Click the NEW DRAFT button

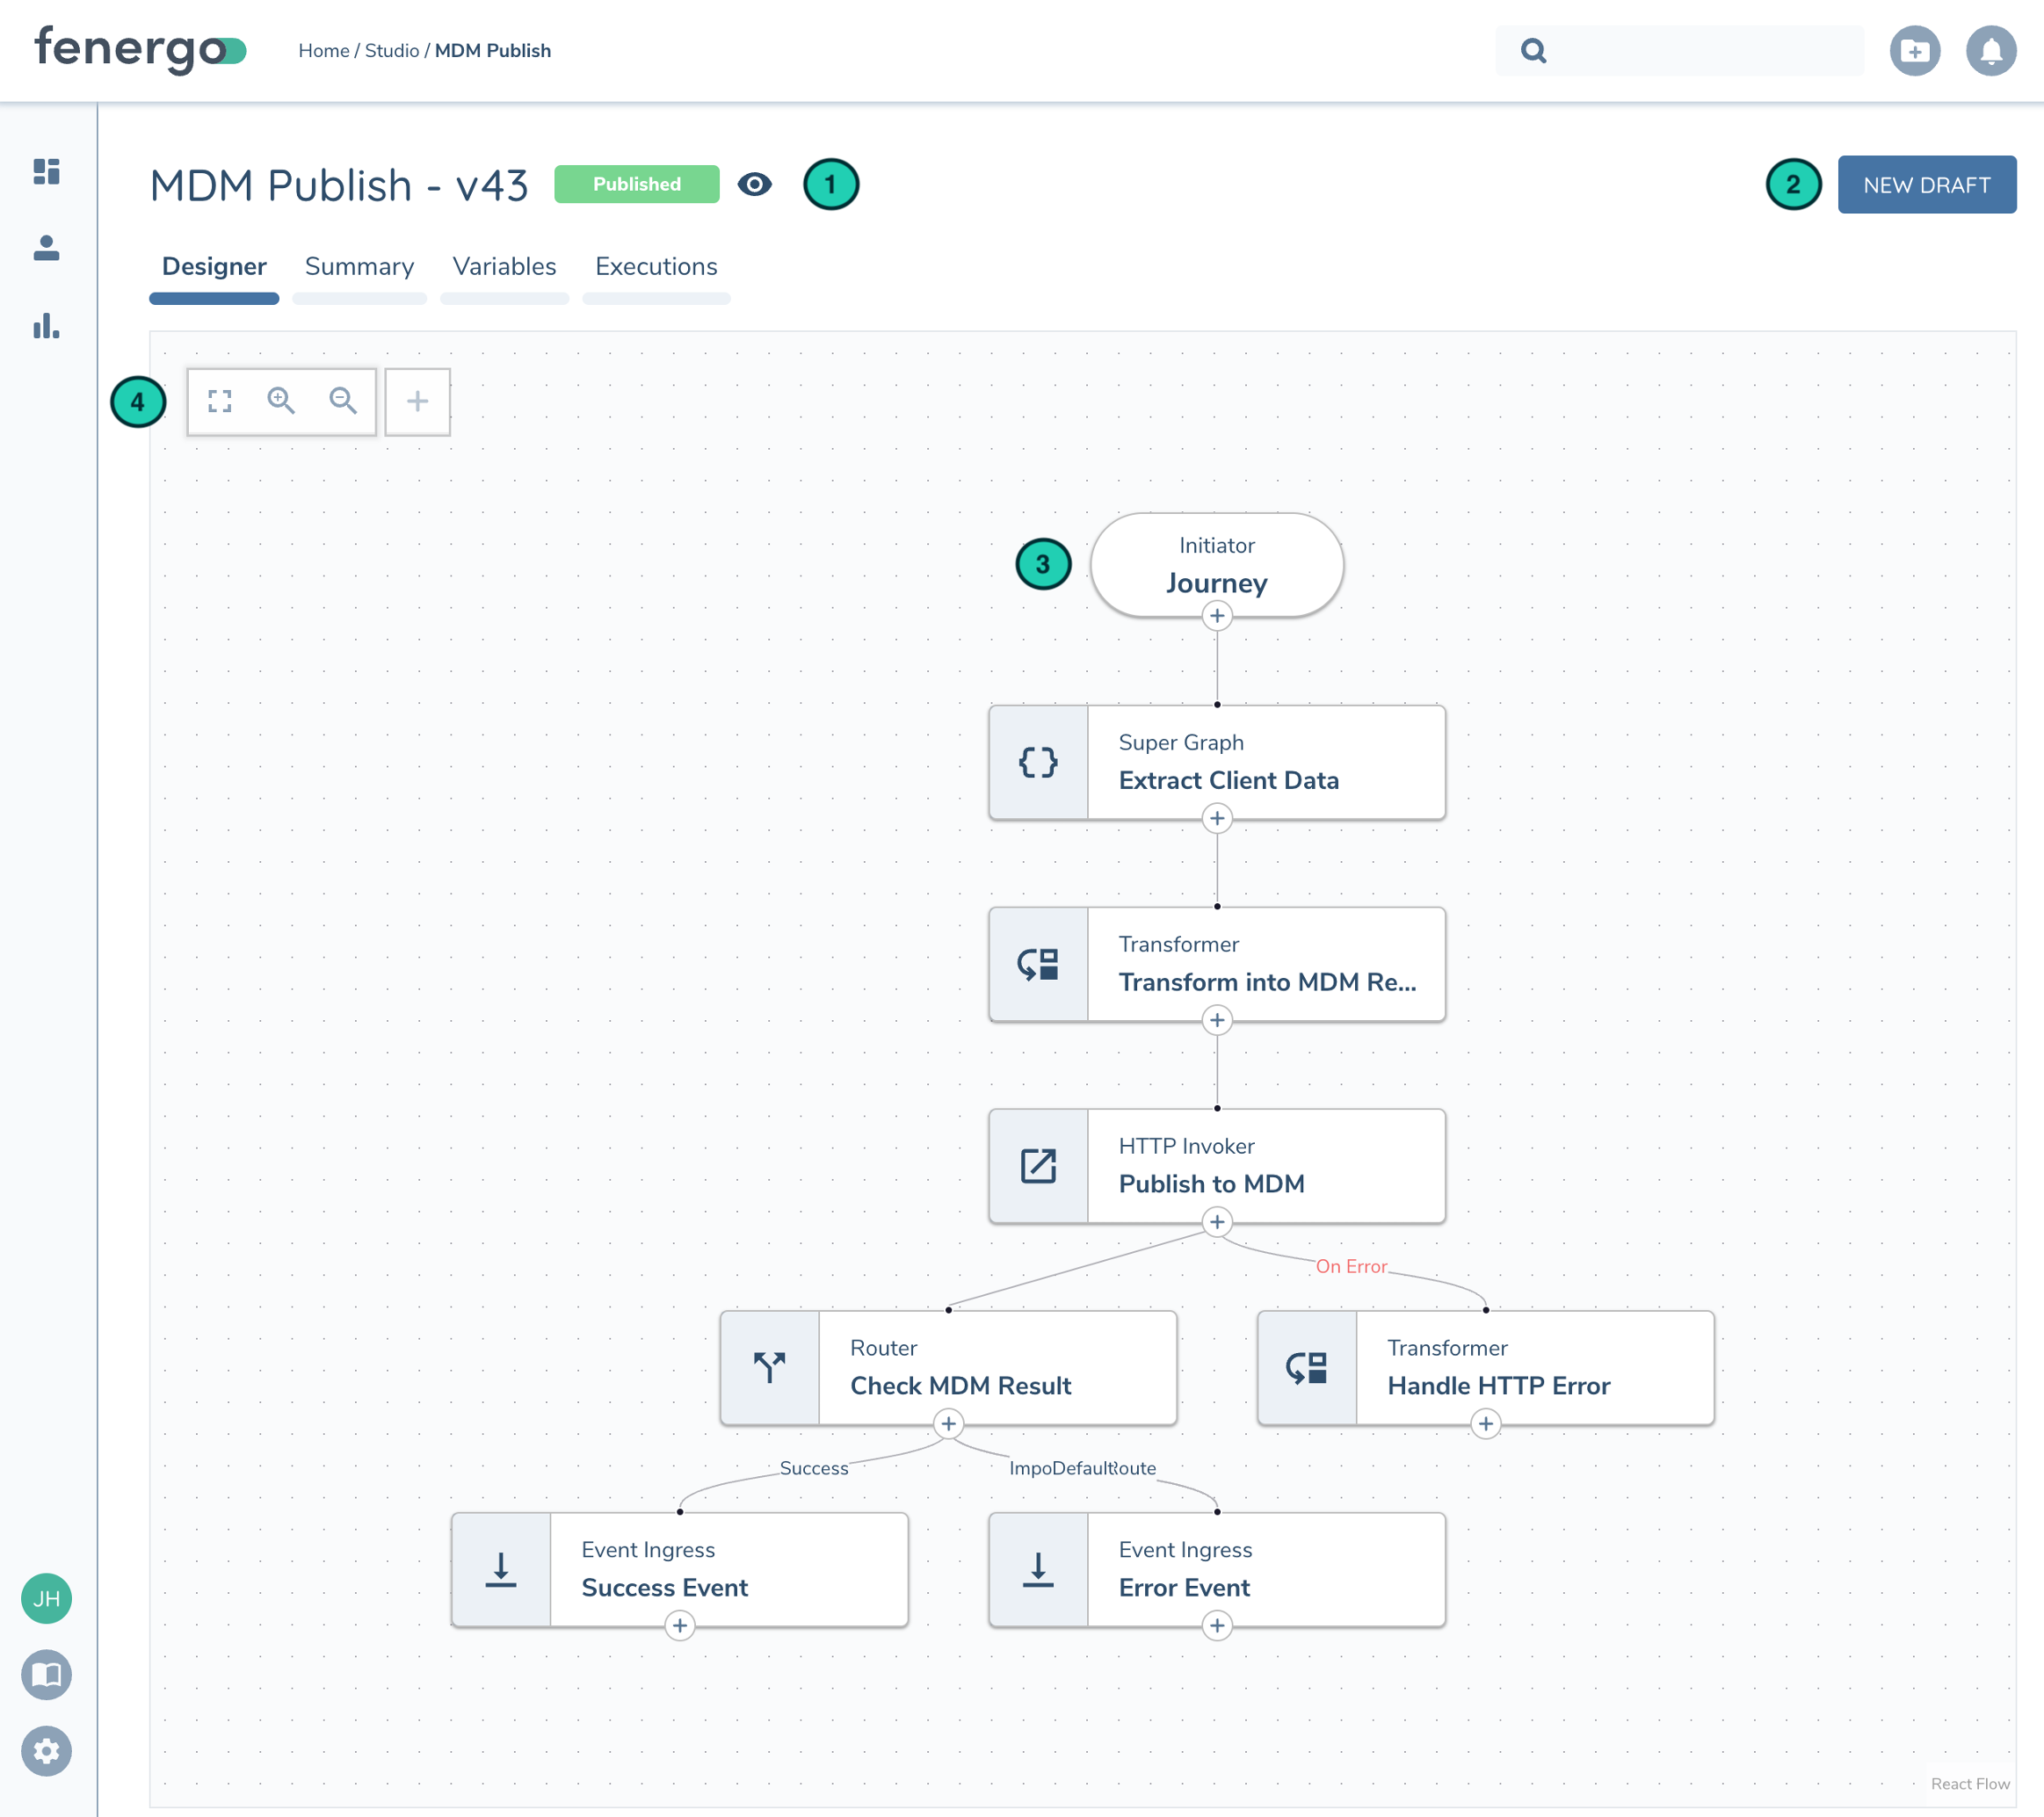pyautogui.click(x=1926, y=184)
